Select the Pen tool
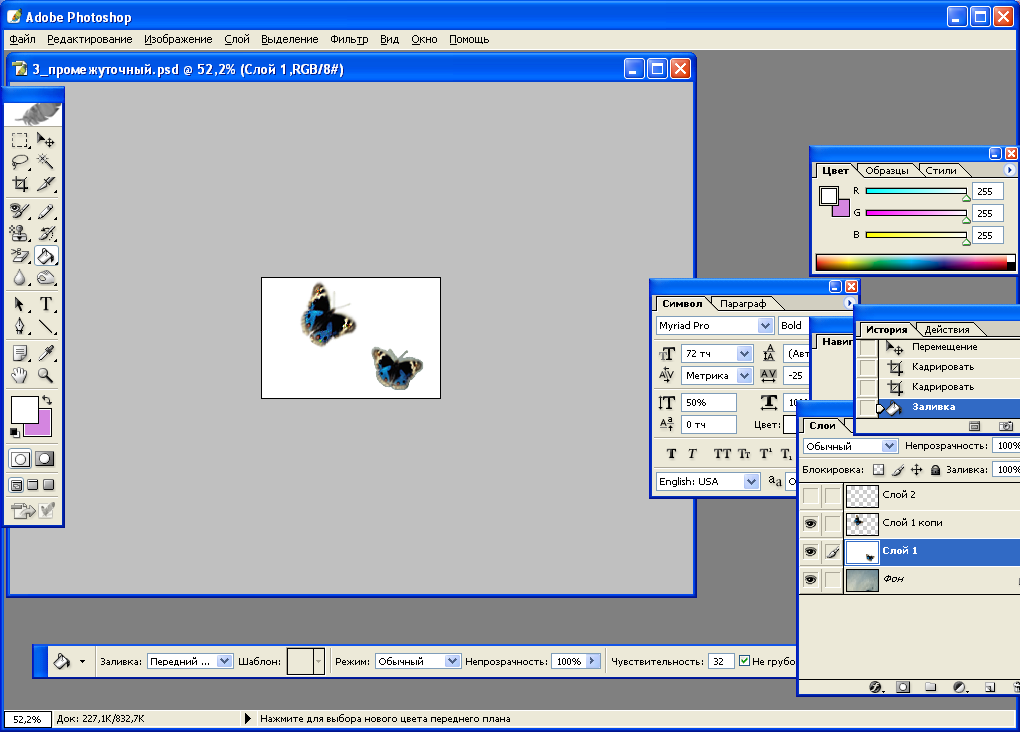Viewport: 1020px width, 732px height. [20, 326]
